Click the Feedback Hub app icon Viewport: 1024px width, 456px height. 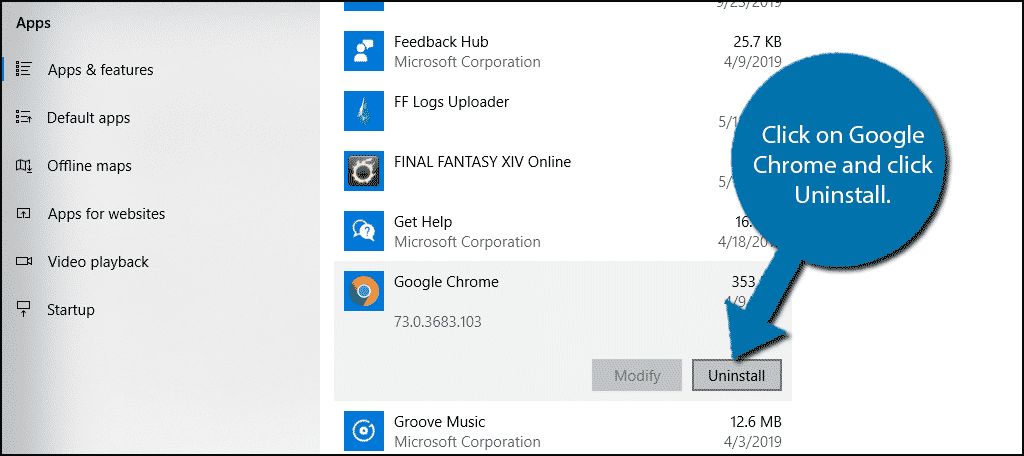(x=364, y=51)
